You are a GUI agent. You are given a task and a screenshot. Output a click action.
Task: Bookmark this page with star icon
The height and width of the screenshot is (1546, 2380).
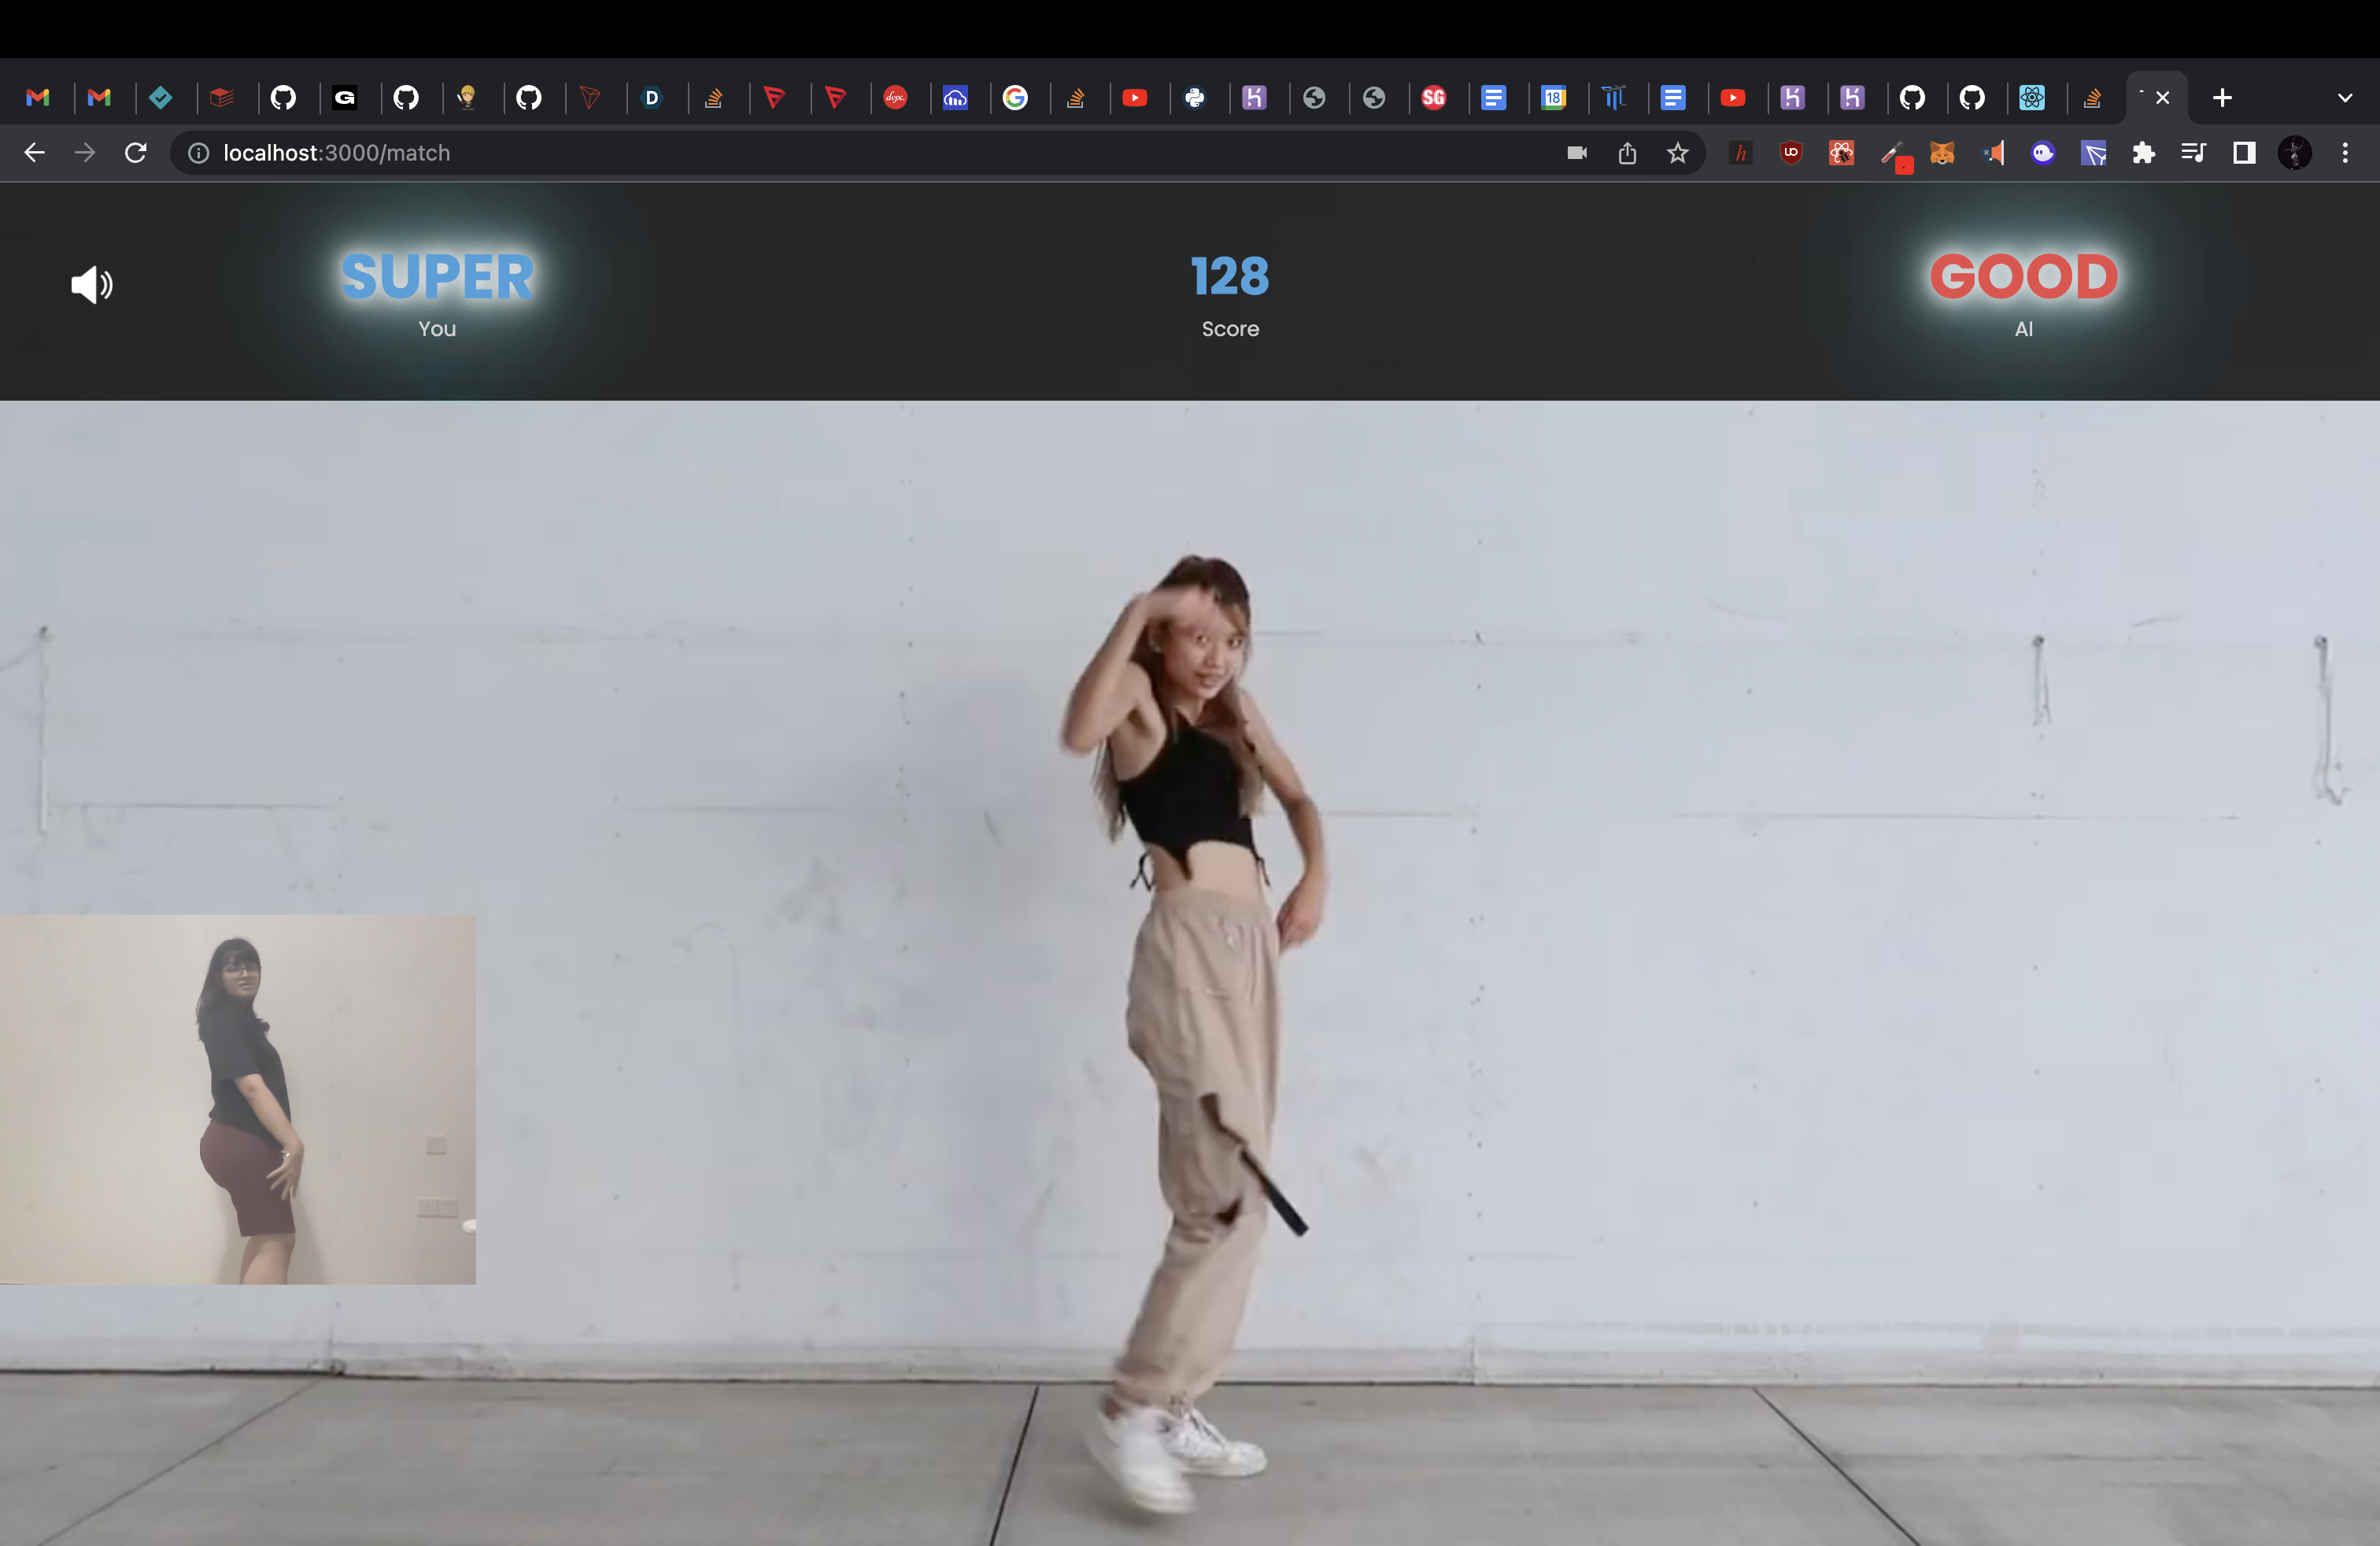(x=1677, y=153)
